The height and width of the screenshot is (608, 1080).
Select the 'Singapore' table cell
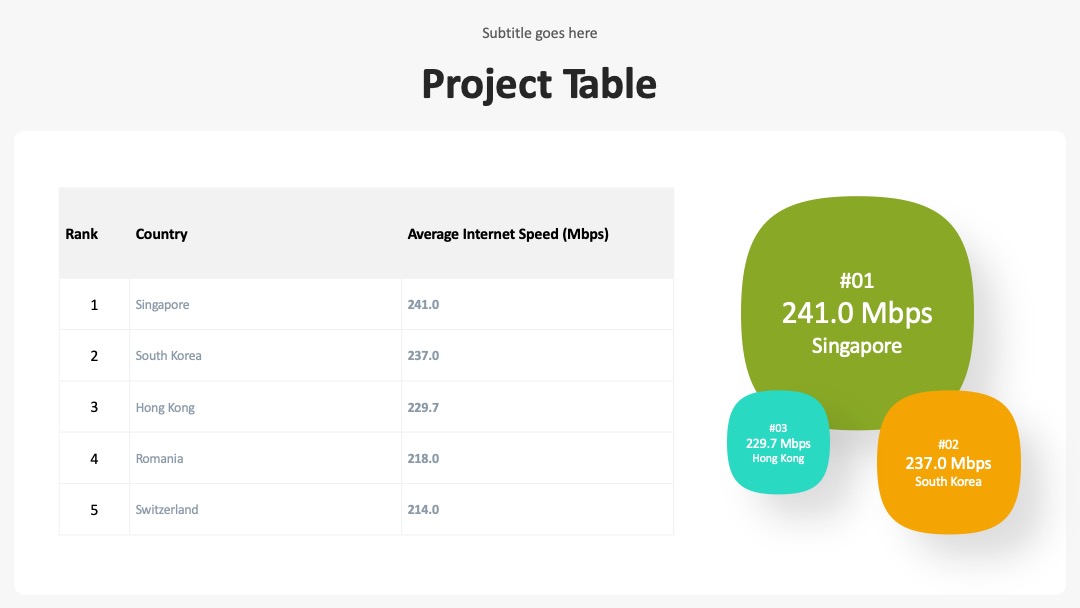tap(265, 304)
